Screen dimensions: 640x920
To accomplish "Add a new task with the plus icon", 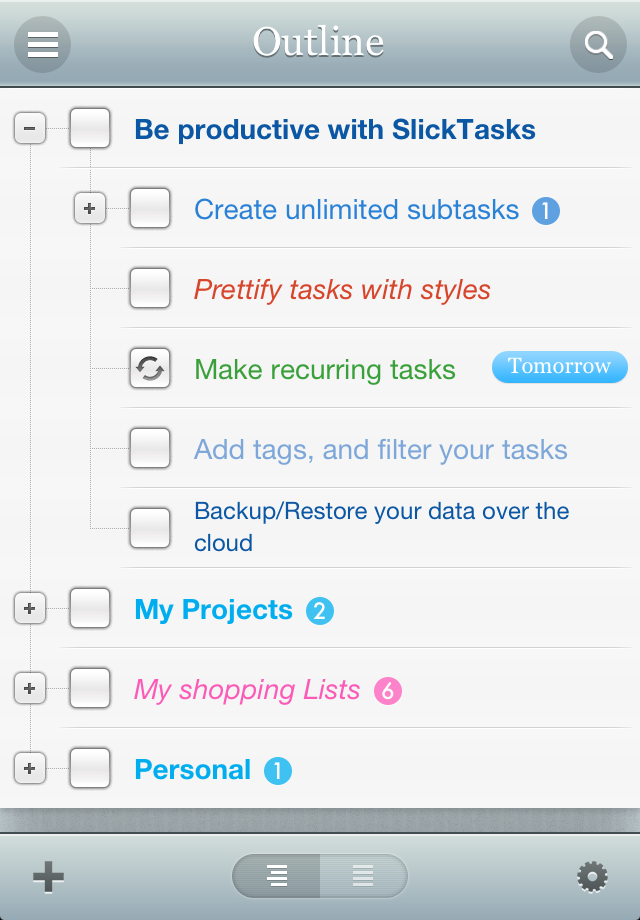I will click(48, 877).
